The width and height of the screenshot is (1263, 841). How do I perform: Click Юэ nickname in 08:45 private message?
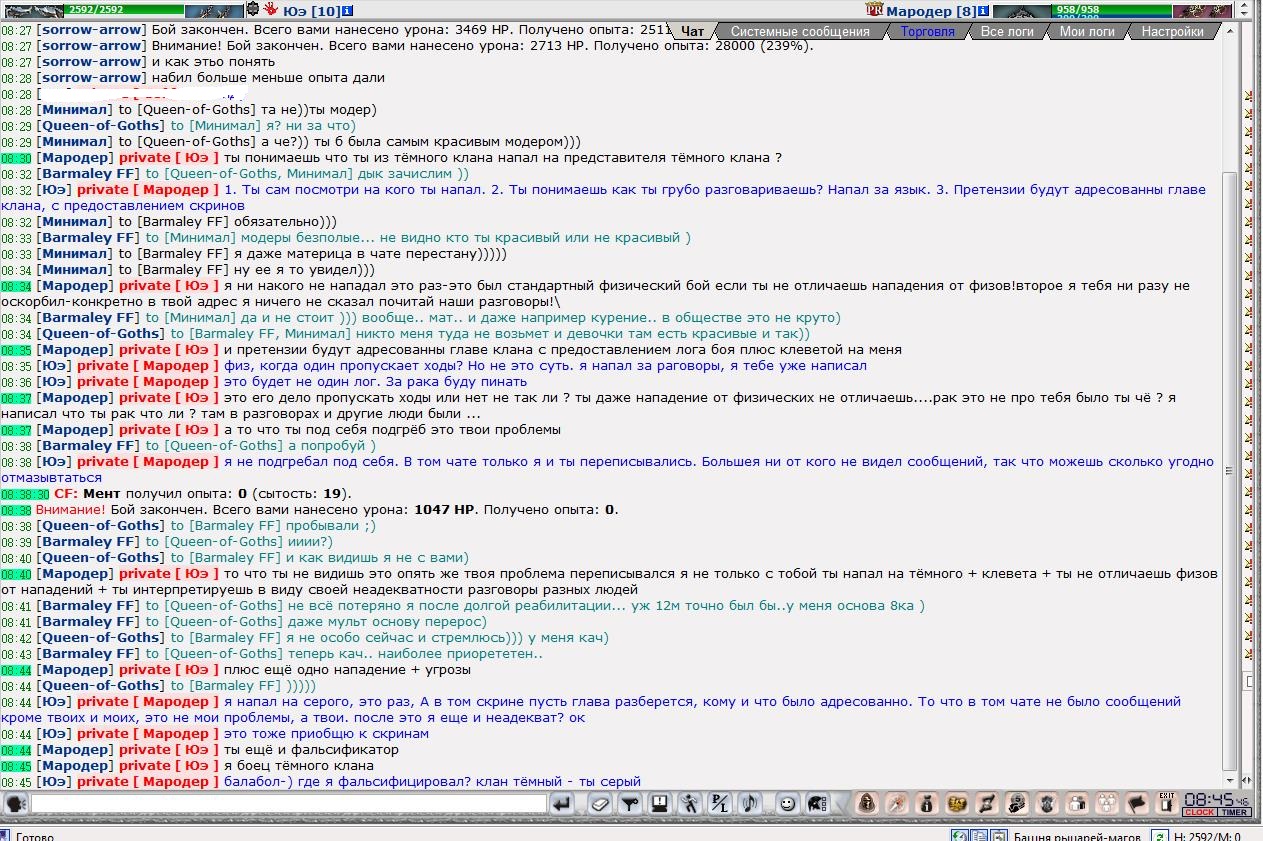click(x=54, y=782)
